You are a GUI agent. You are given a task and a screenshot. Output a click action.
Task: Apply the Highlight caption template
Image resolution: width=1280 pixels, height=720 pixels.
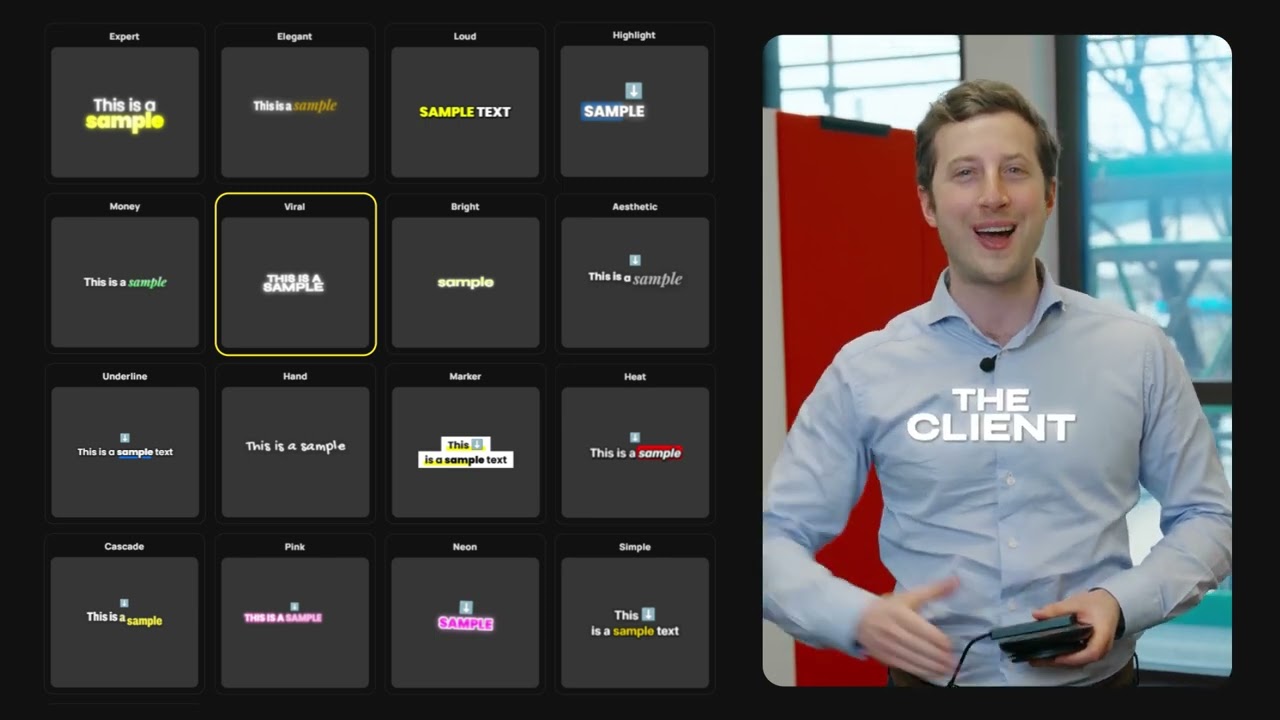pos(635,103)
